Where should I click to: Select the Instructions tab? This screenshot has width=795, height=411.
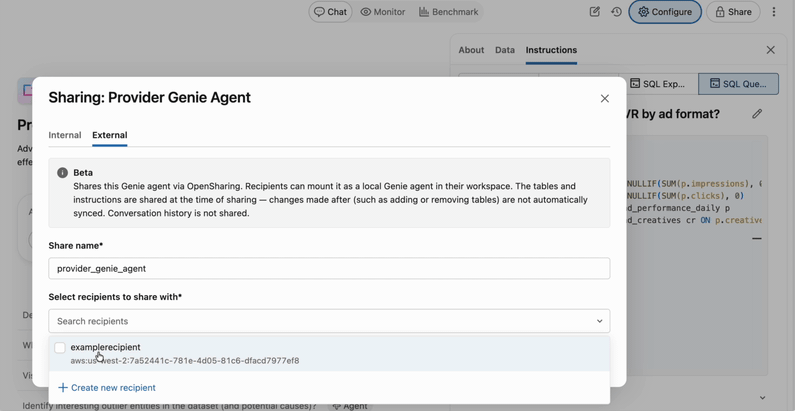(551, 50)
